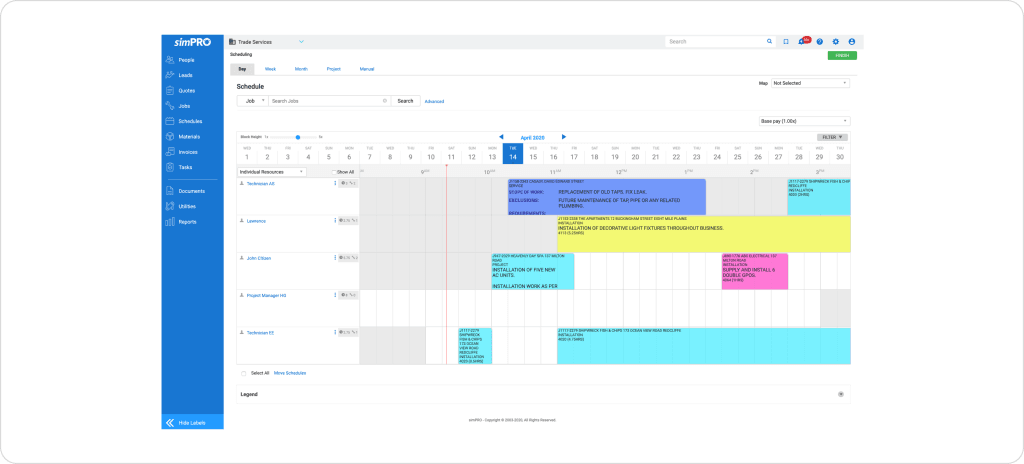Select date 30 in the date strip
Screen dimensions: 1024x464
(x=840, y=154)
